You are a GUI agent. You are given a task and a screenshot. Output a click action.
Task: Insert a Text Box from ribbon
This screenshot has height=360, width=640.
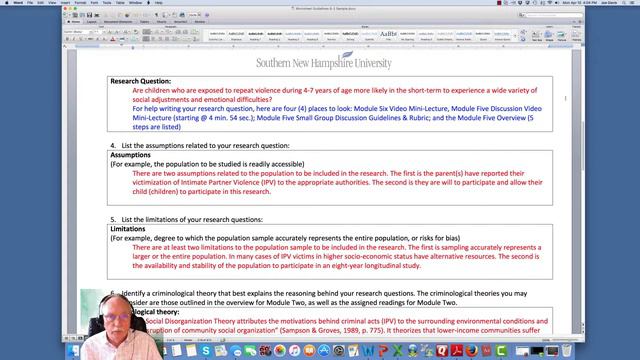point(537,36)
